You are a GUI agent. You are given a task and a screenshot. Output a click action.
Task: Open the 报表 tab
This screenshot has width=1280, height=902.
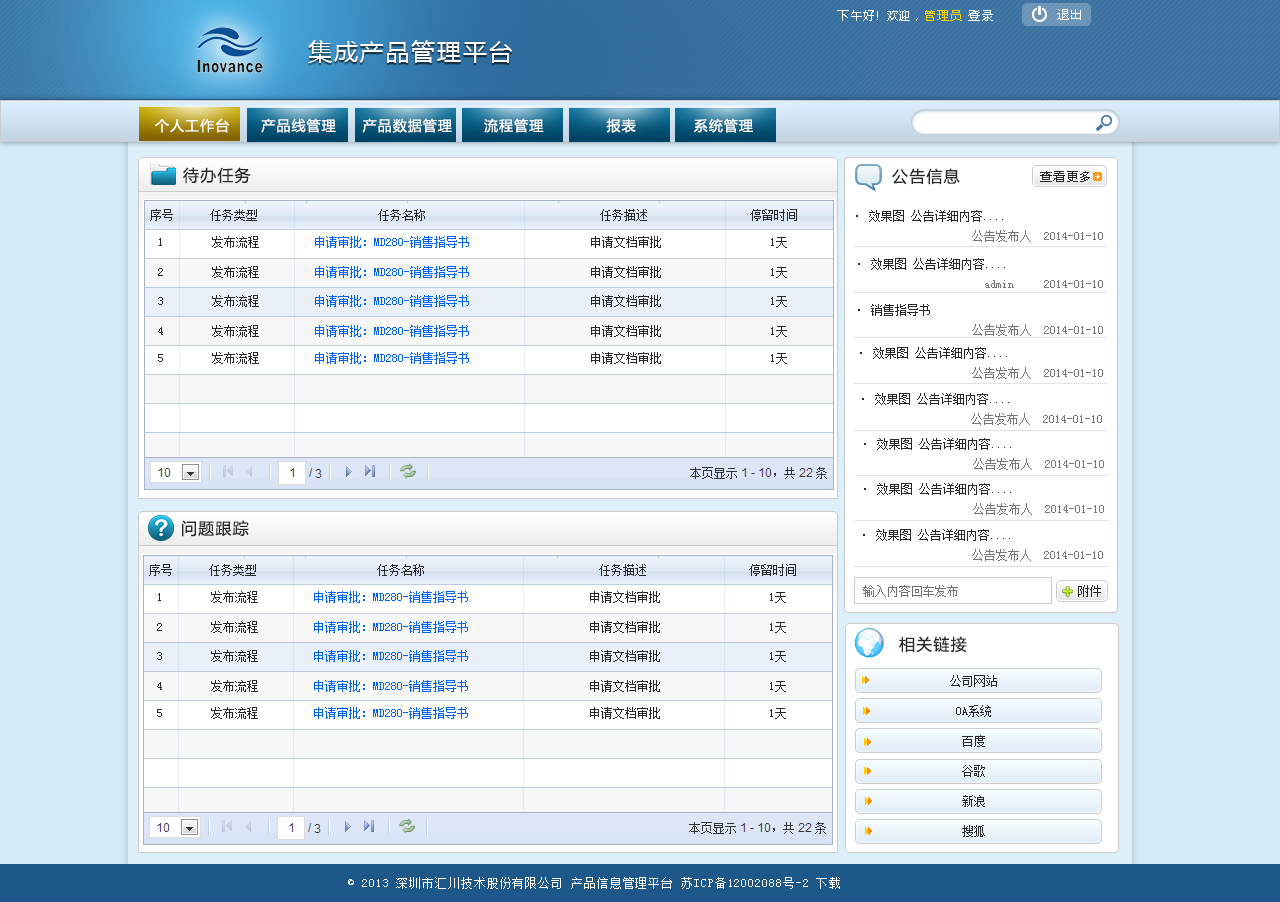click(619, 125)
